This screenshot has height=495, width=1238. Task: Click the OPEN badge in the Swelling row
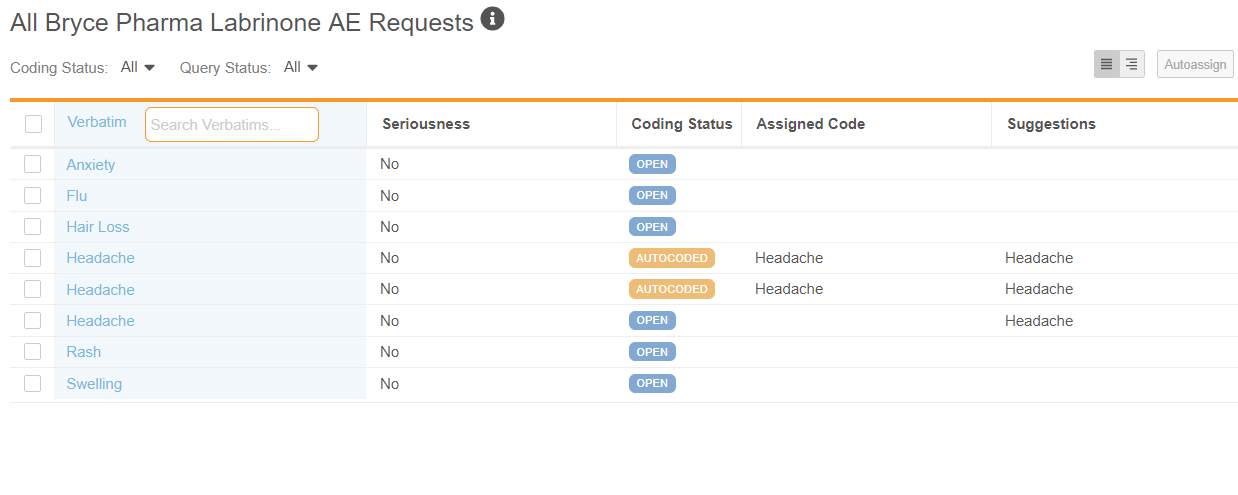tap(652, 383)
